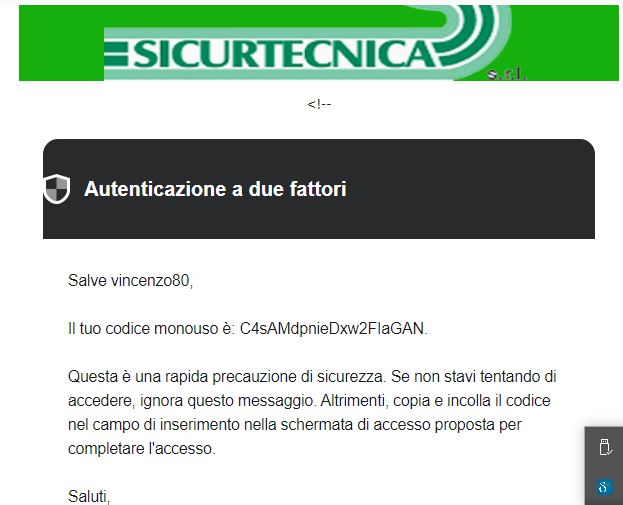Click the green striped emblem left of SICURTECNICA
Viewport: 623px width, 505px height.
click(x=116, y=54)
